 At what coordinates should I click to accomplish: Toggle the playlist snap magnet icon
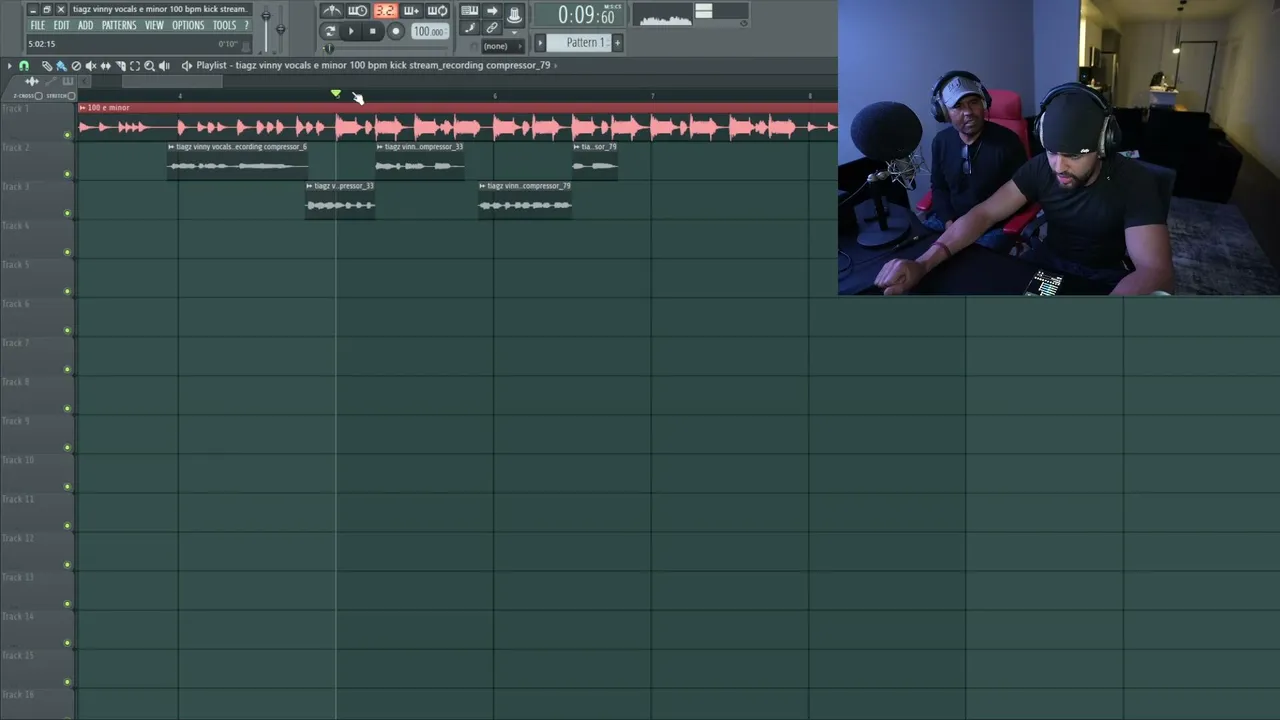point(24,66)
